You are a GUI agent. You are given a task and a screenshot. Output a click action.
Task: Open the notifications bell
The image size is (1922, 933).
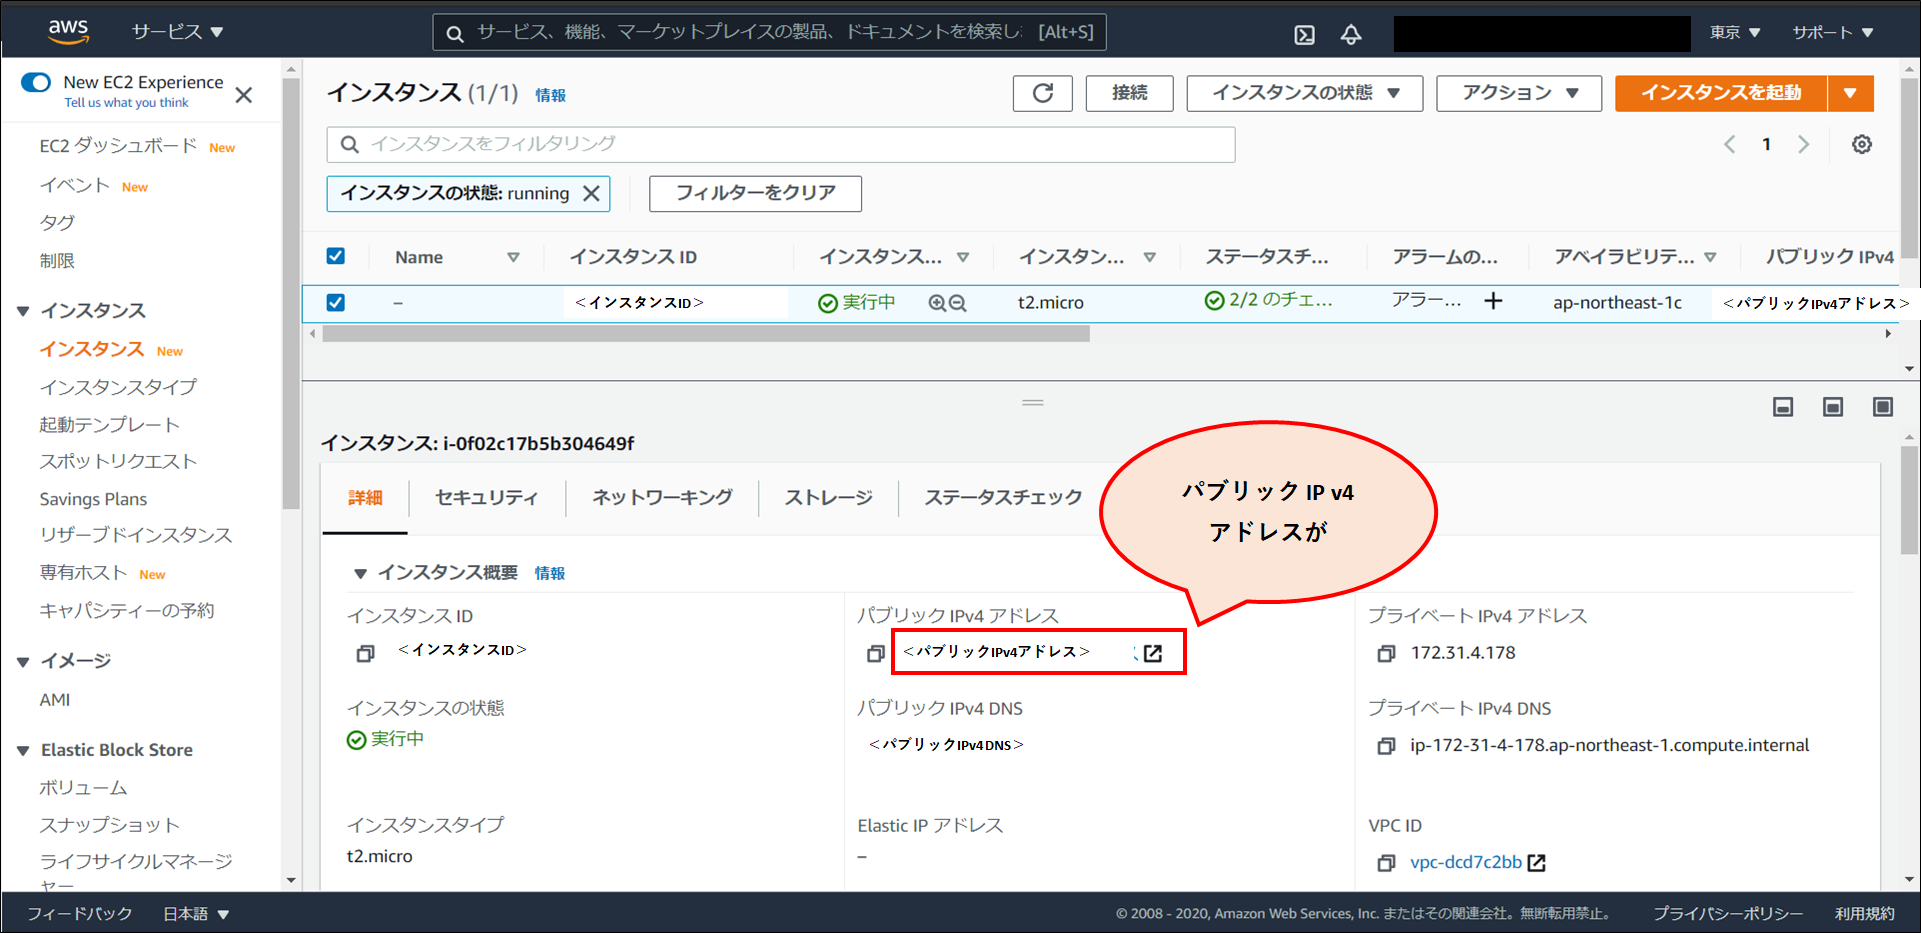coord(1351,35)
